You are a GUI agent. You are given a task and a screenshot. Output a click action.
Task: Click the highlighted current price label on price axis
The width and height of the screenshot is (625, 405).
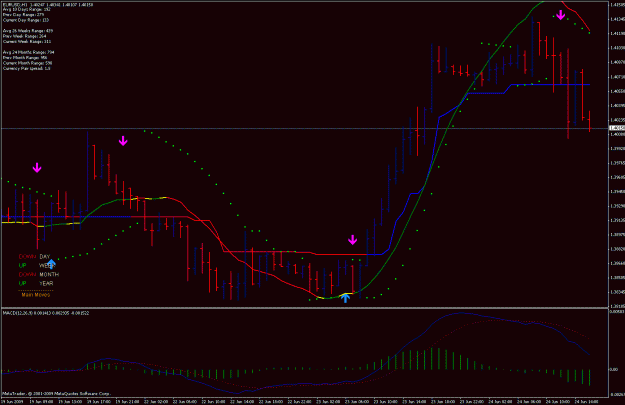(x=617, y=128)
